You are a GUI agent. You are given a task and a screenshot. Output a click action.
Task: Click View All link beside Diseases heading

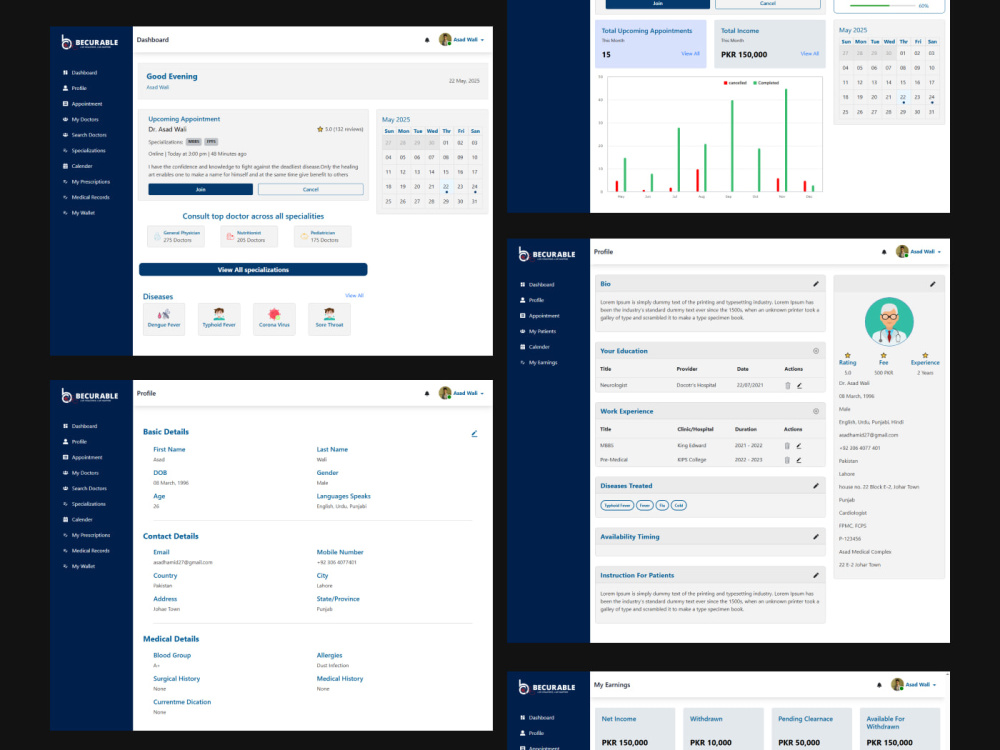tap(354, 296)
